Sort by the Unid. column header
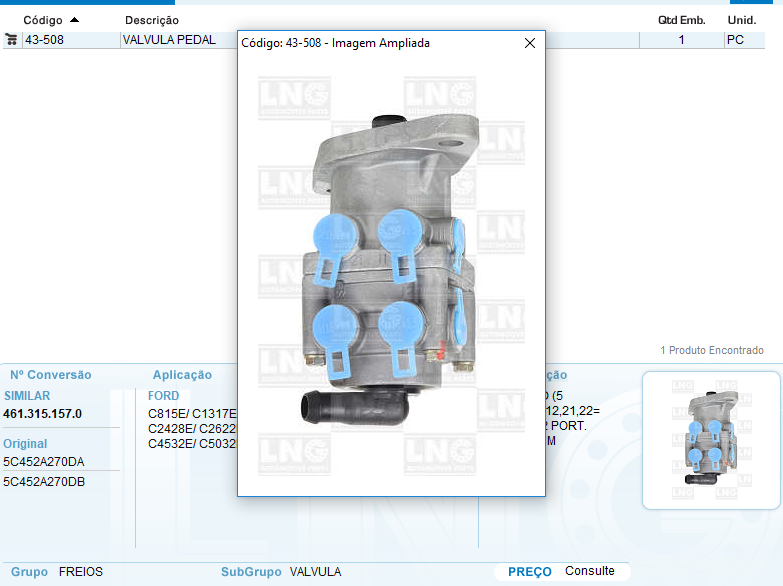 click(741, 20)
